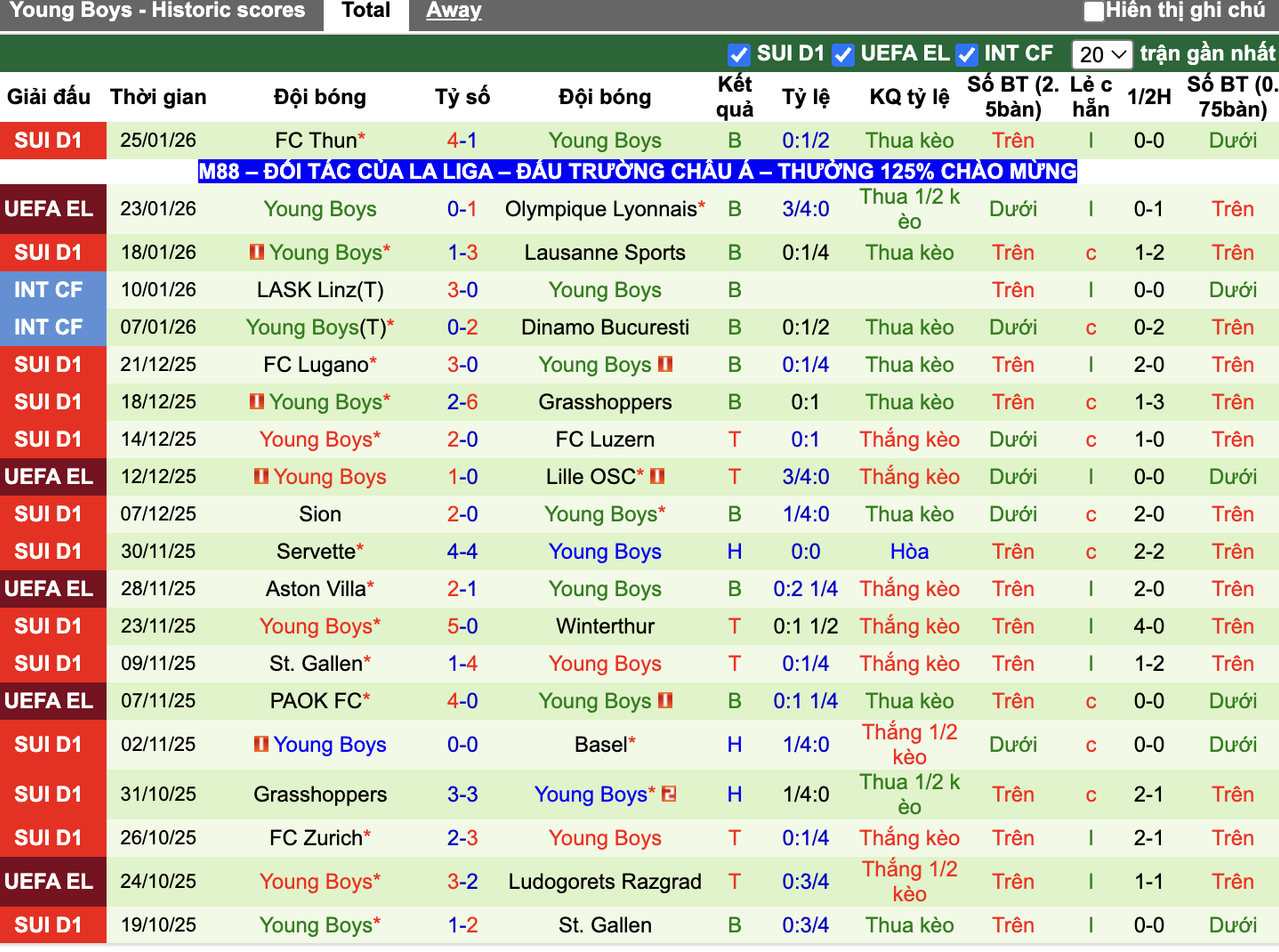Image resolution: width=1279 pixels, height=952 pixels.
Task: Click Ludogorets Razgrad team name
Action: pos(605,882)
